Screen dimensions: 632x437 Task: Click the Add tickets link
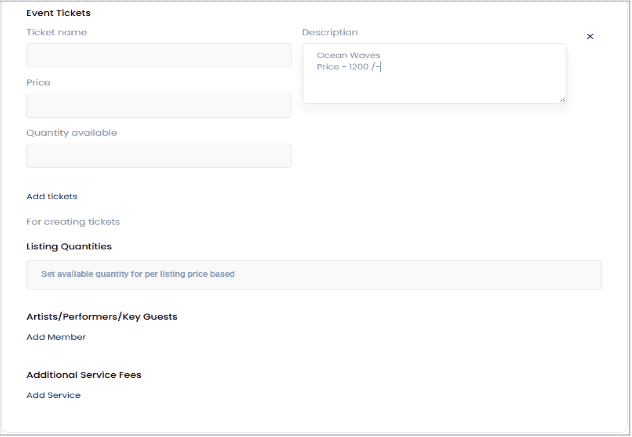pyautogui.click(x=52, y=196)
